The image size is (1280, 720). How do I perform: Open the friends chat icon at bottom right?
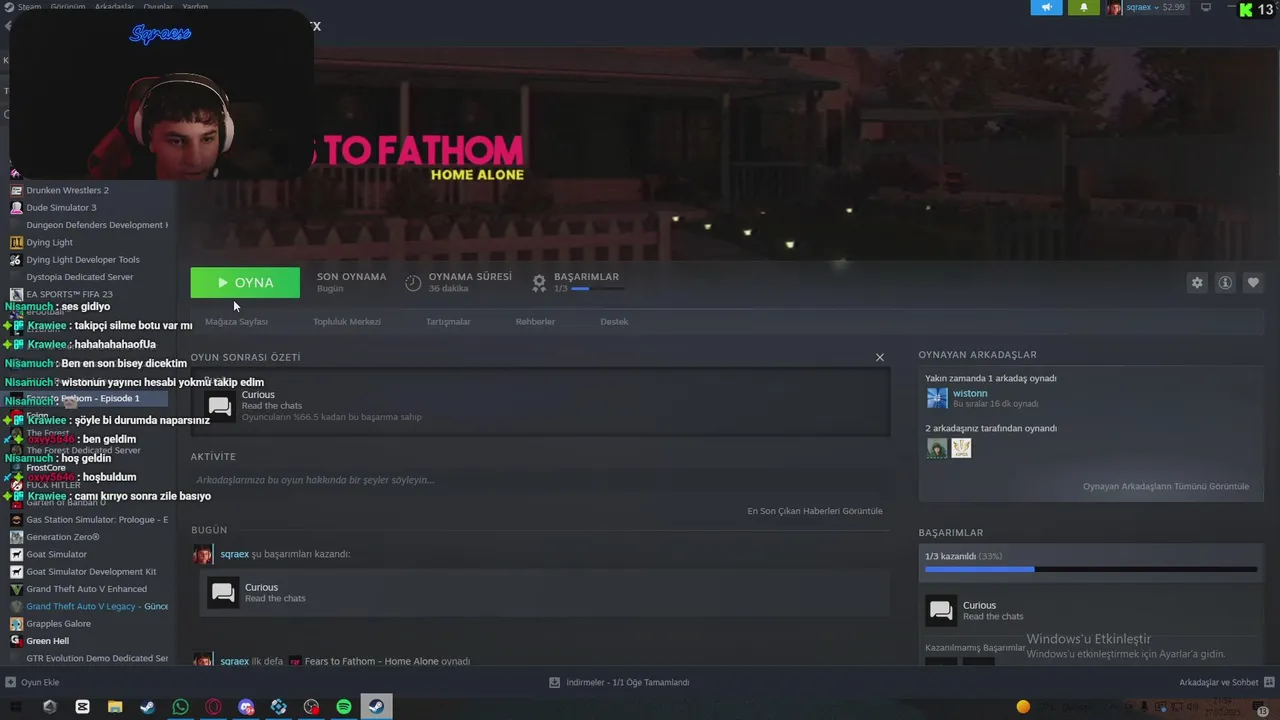click(x=1268, y=682)
